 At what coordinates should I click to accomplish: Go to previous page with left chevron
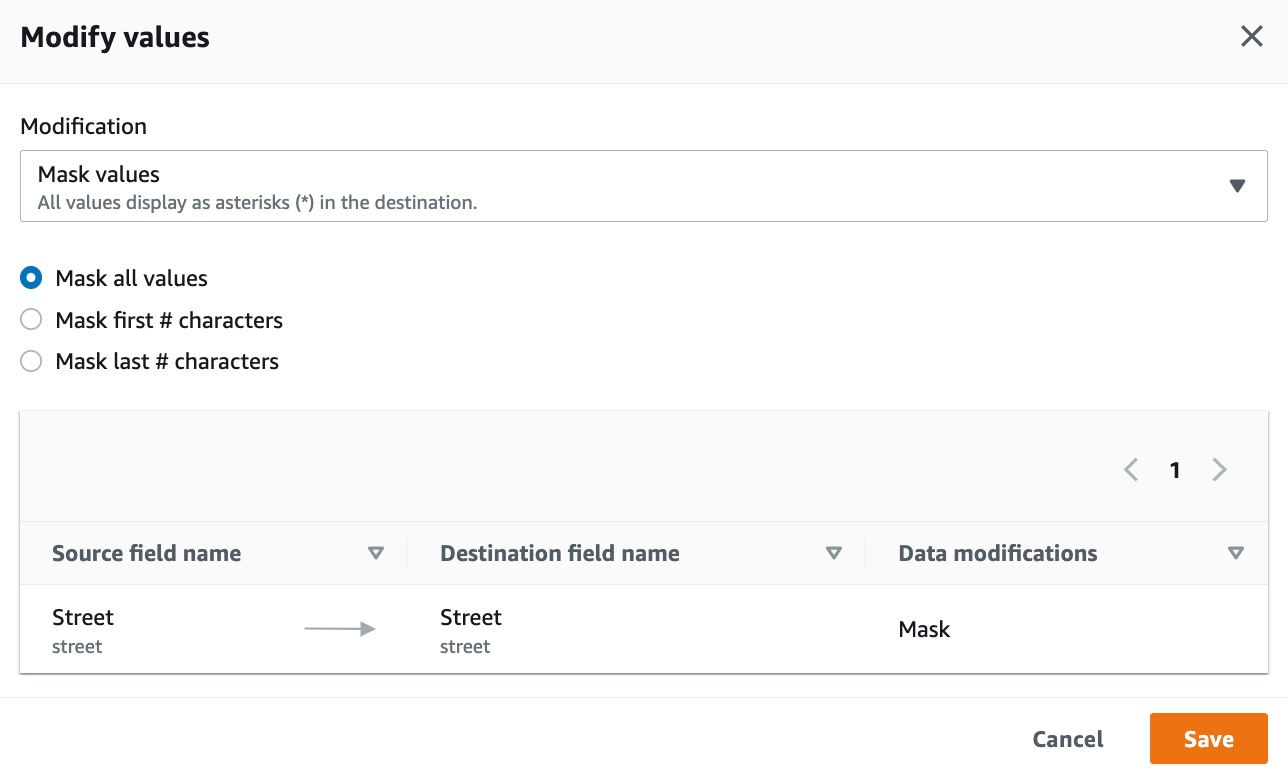click(1131, 470)
